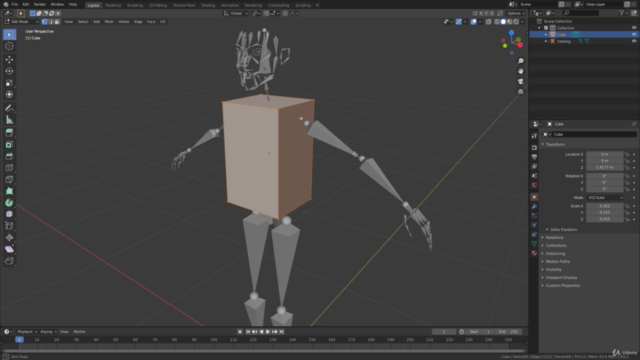Switch perspective/orthographic grid icon
Viewport: 640px width, 360px height.
521,91
